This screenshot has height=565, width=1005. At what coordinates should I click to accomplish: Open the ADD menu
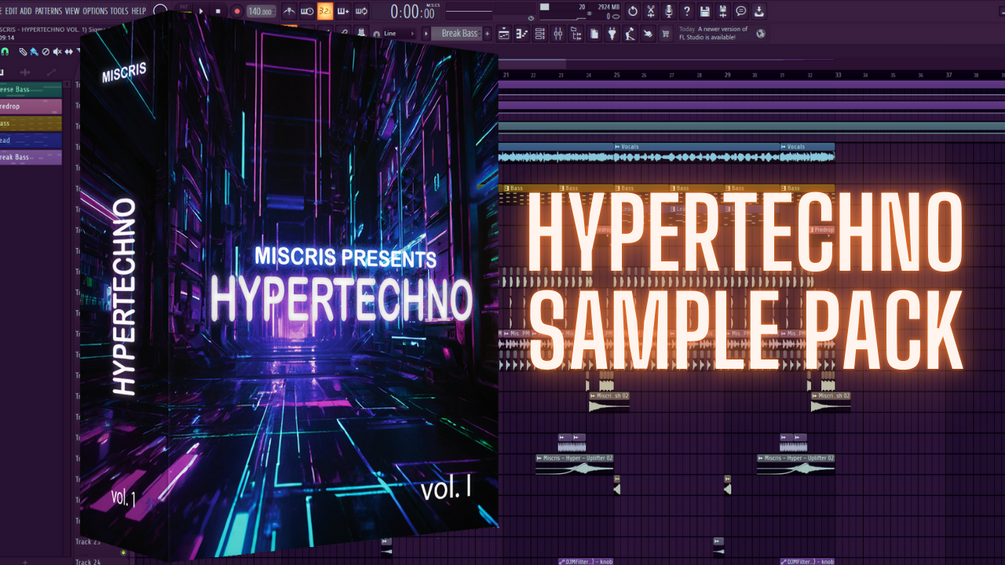click(x=26, y=11)
